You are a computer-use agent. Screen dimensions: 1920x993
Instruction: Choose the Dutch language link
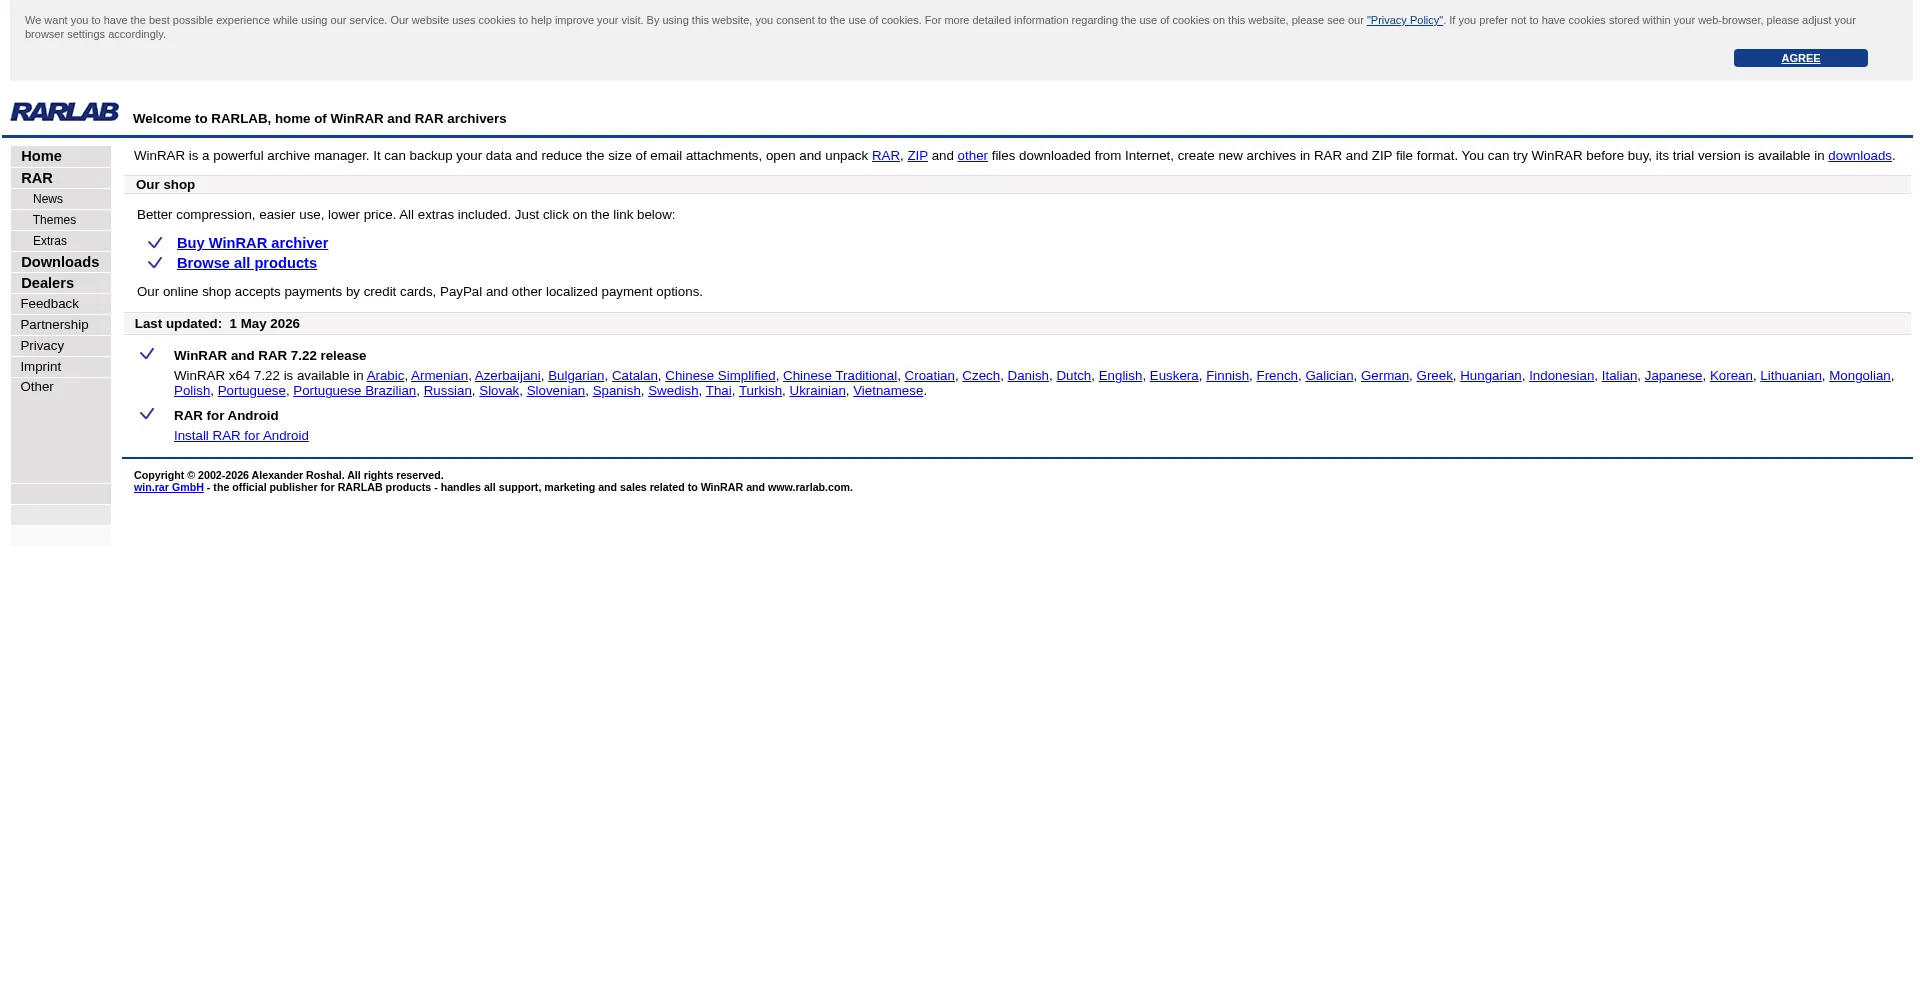coord(1073,376)
